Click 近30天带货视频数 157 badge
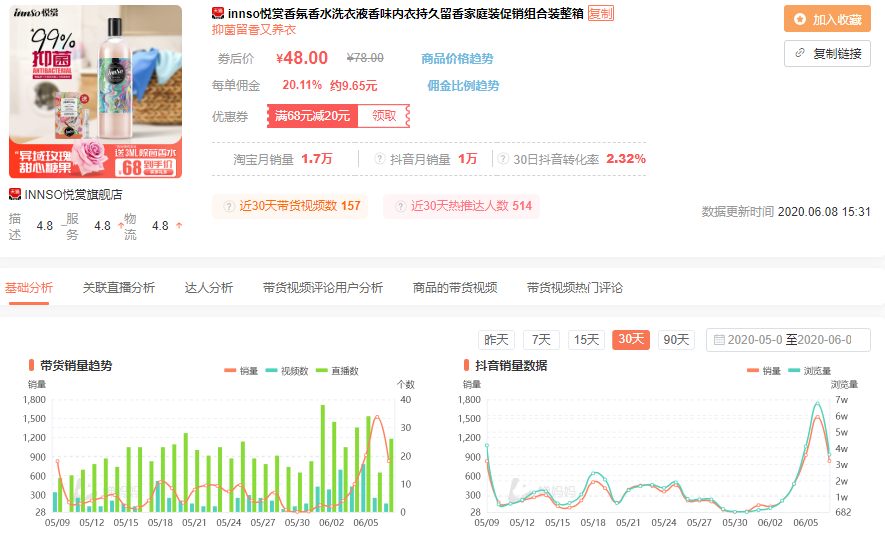The height and width of the screenshot is (543, 885). (290, 206)
